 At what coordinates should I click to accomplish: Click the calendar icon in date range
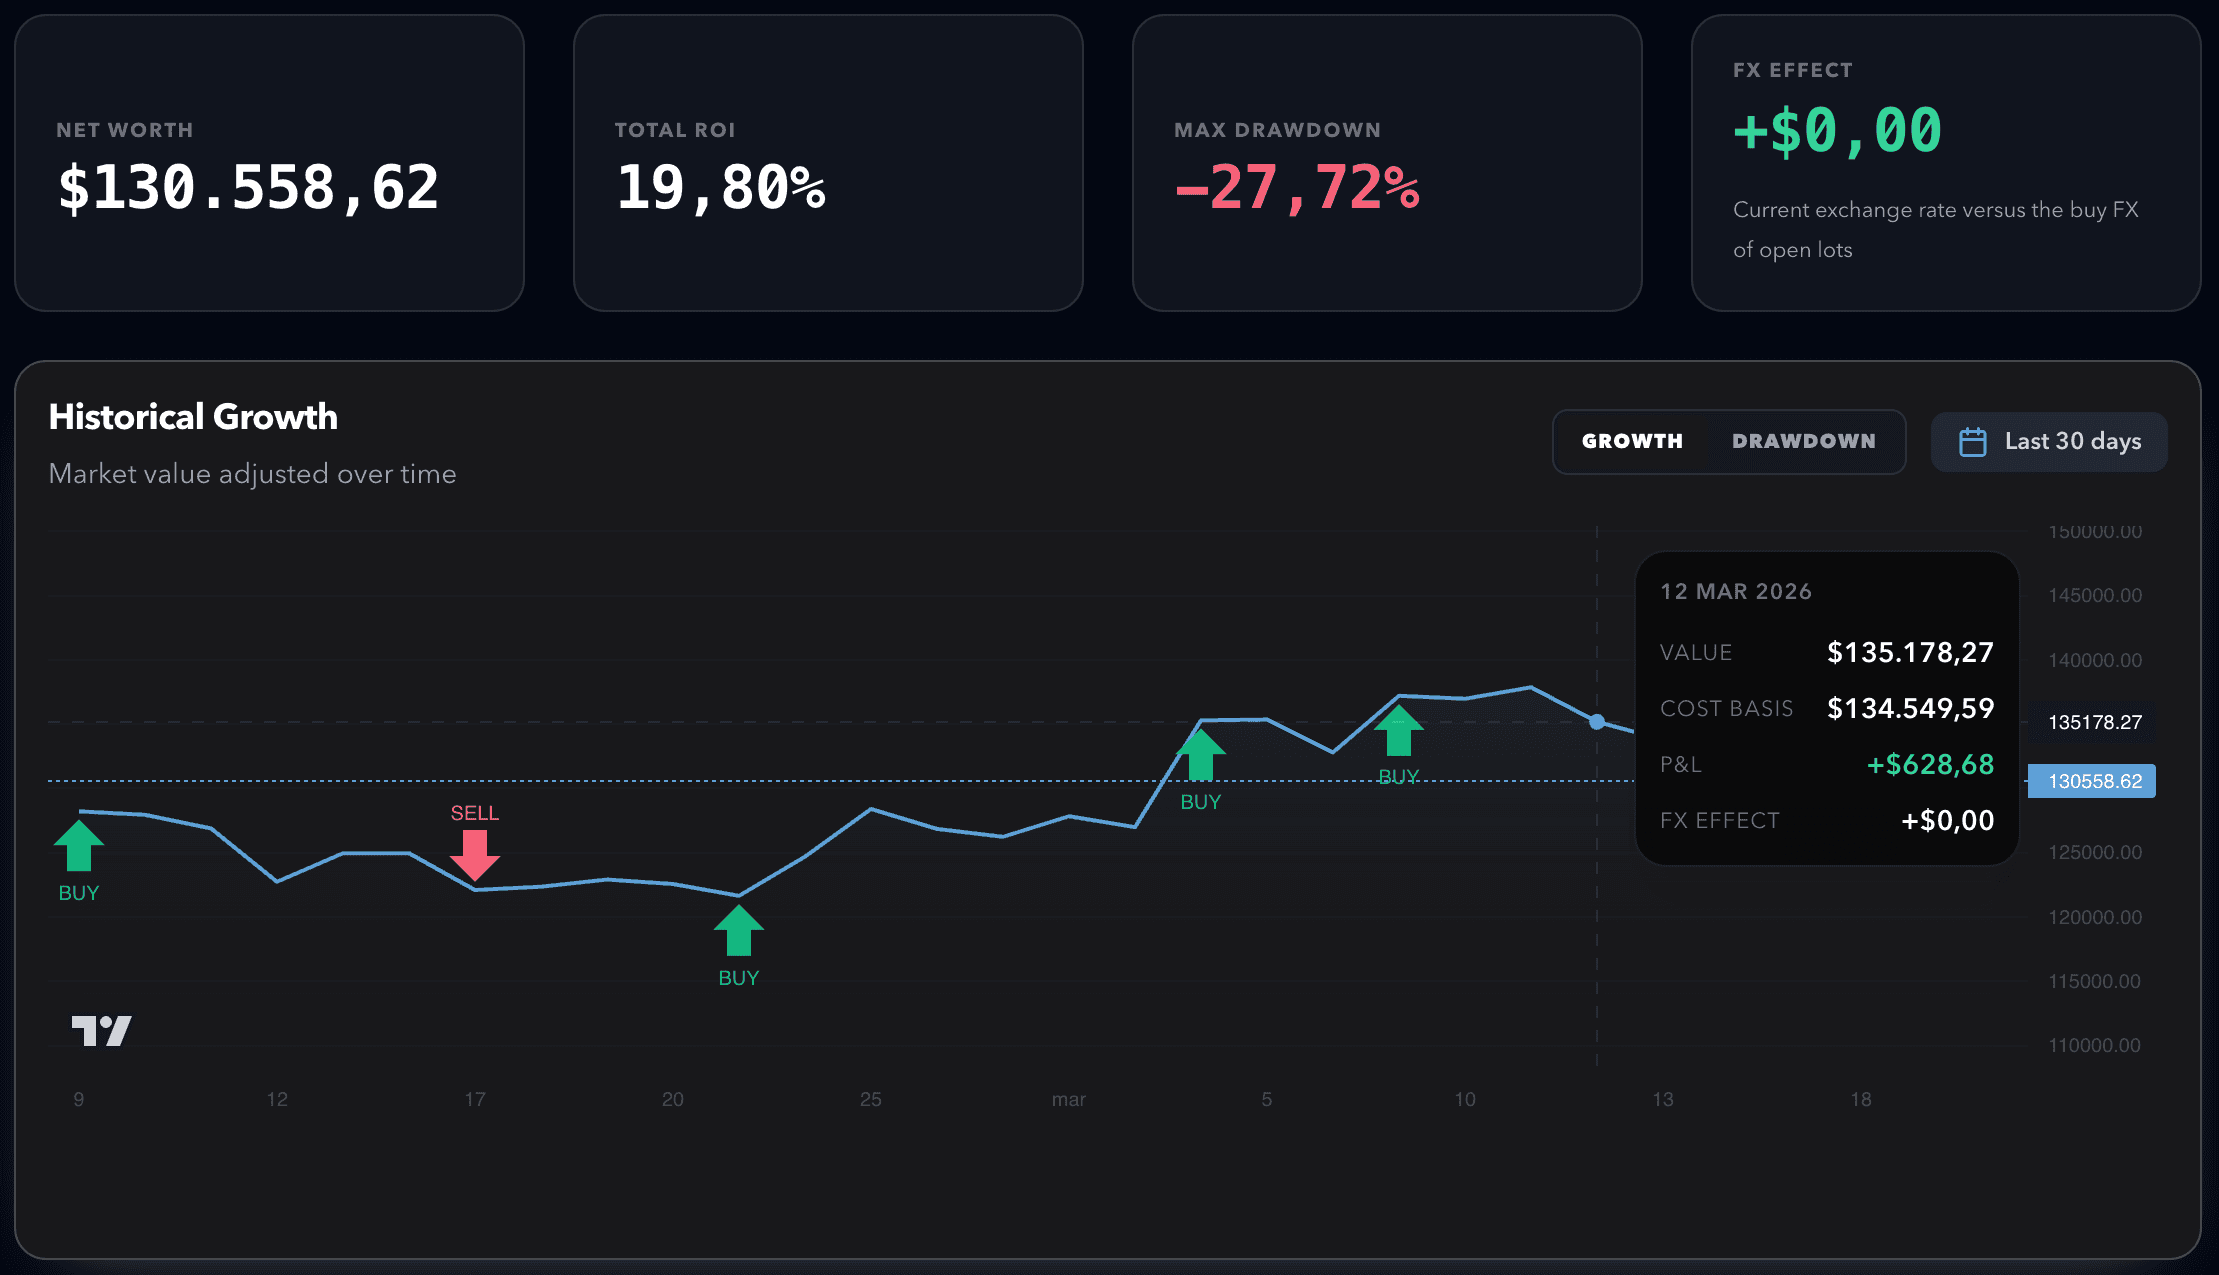(x=1972, y=442)
